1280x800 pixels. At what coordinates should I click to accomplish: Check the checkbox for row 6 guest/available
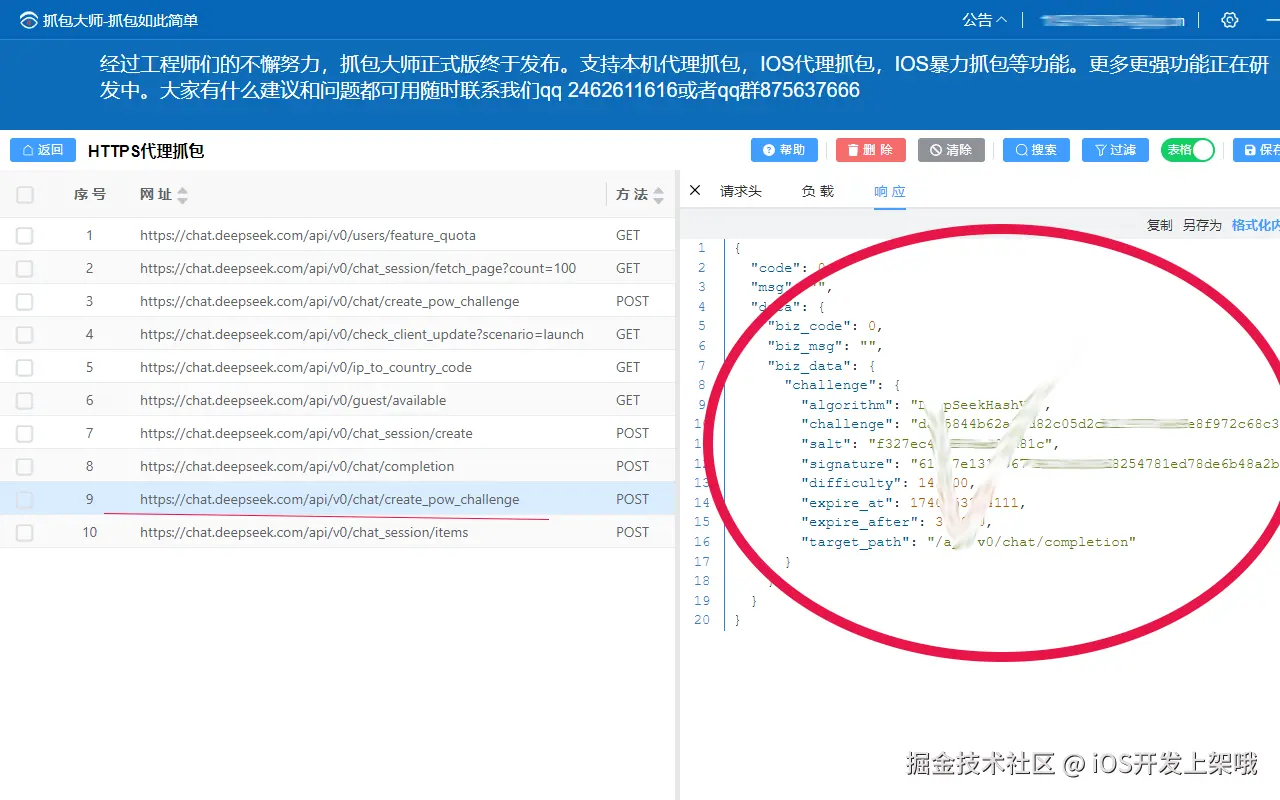tap(25, 401)
